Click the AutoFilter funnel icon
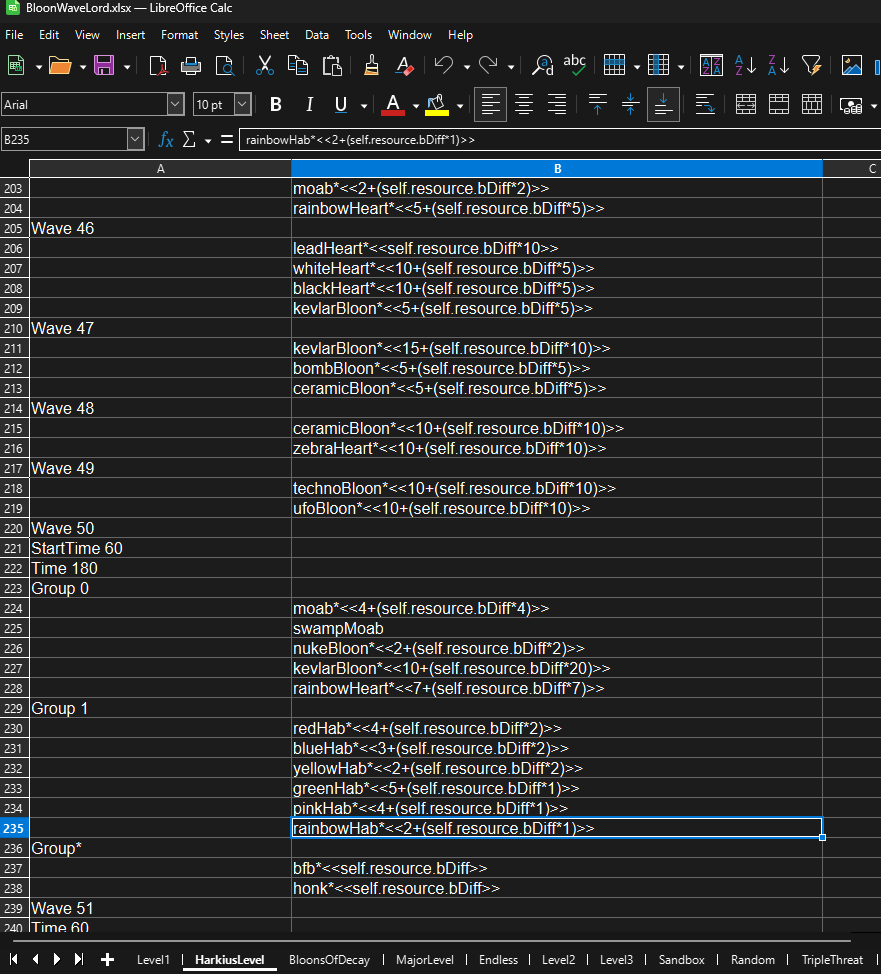 point(811,66)
